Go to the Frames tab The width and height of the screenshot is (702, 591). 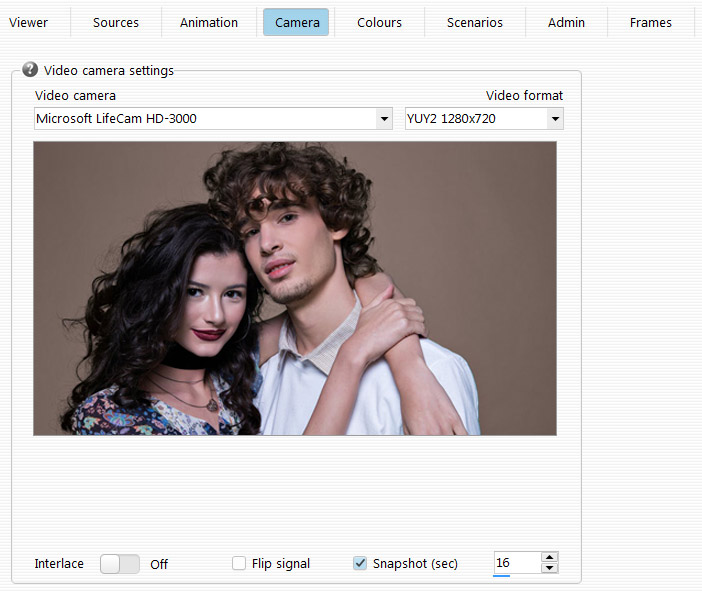pyautogui.click(x=650, y=22)
